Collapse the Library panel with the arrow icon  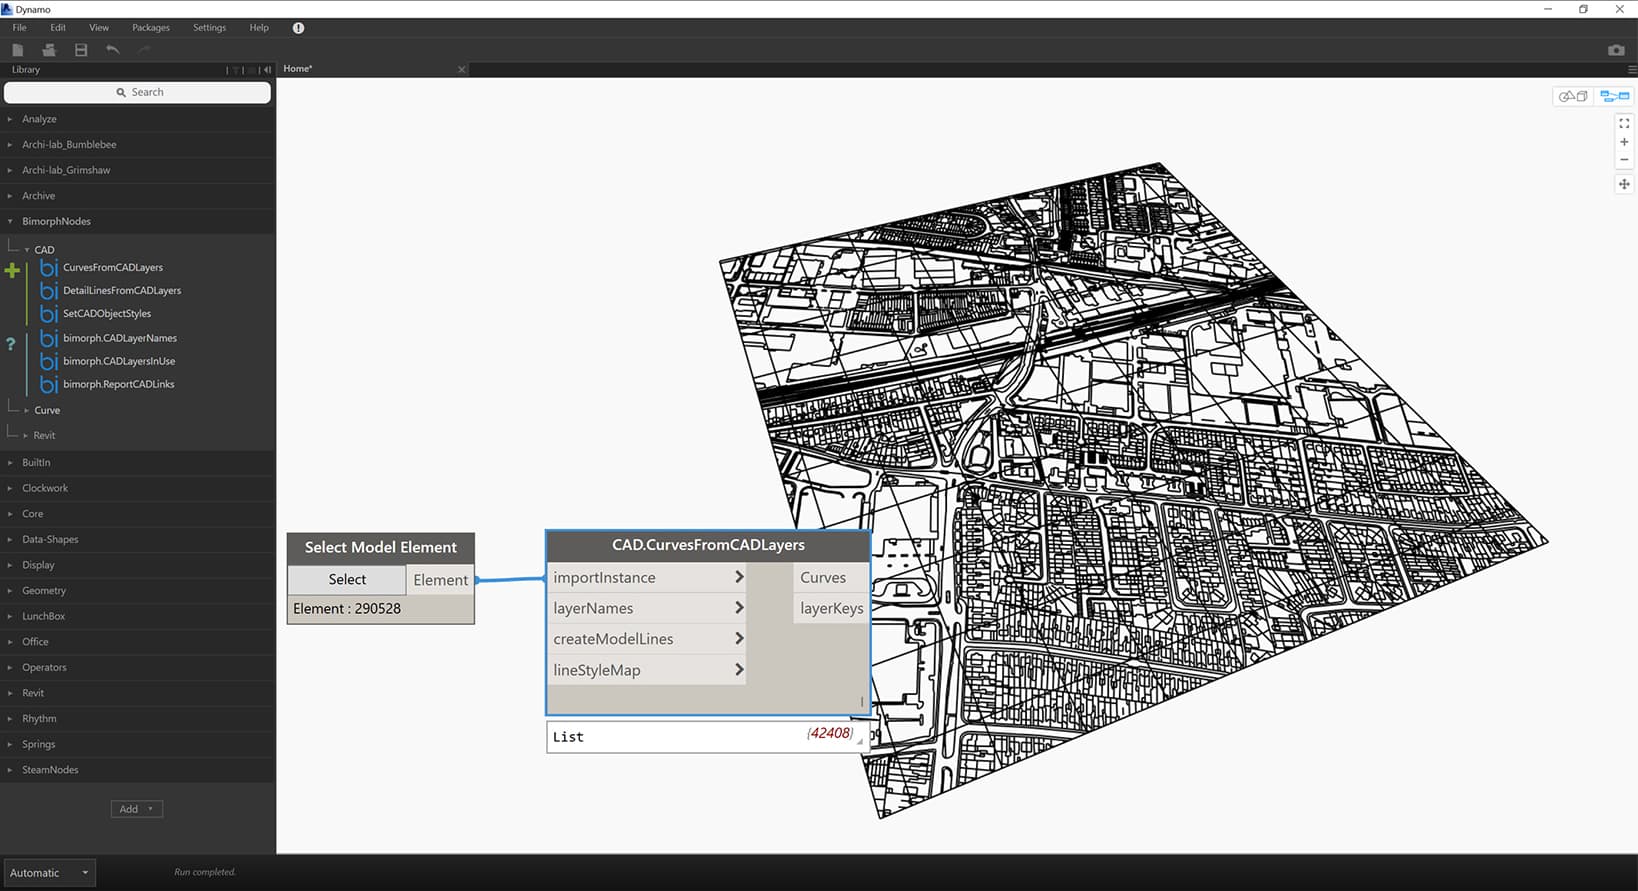tap(267, 70)
